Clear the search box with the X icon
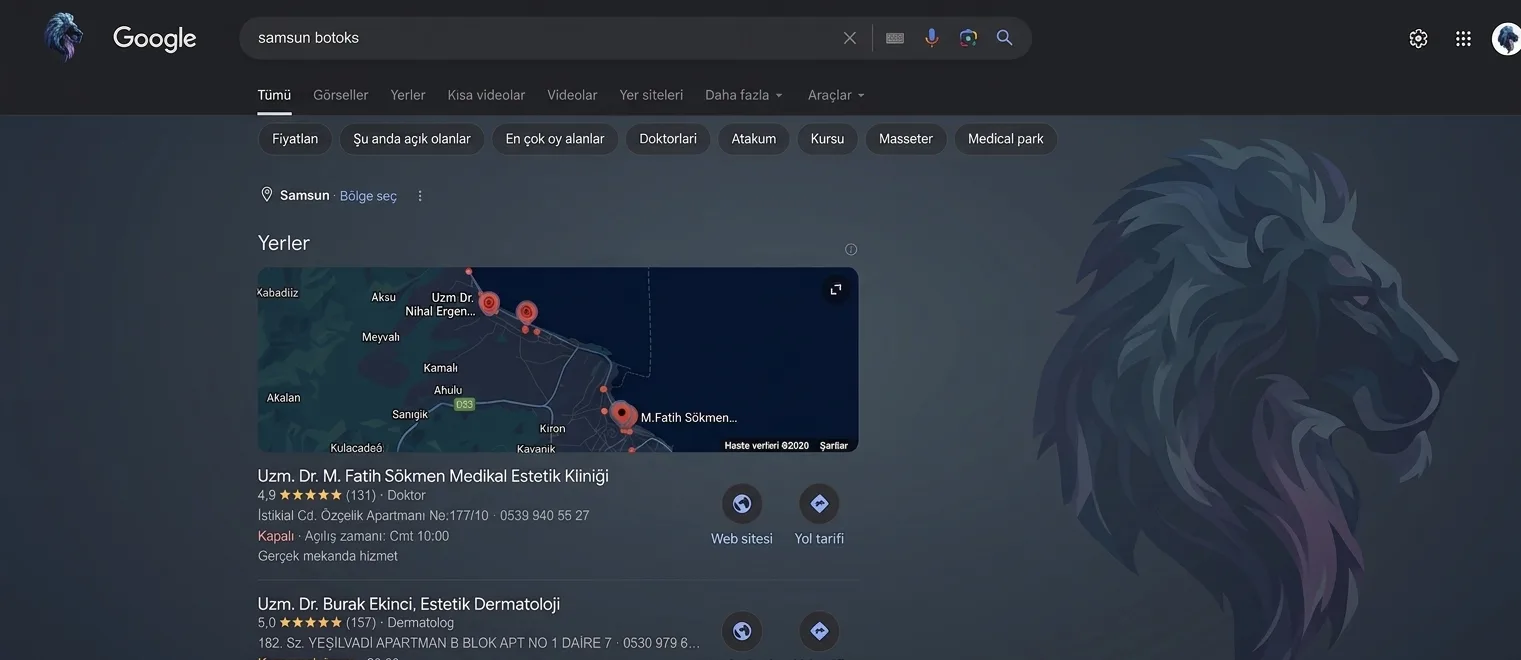Image resolution: width=1521 pixels, height=660 pixels. pyautogui.click(x=850, y=38)
